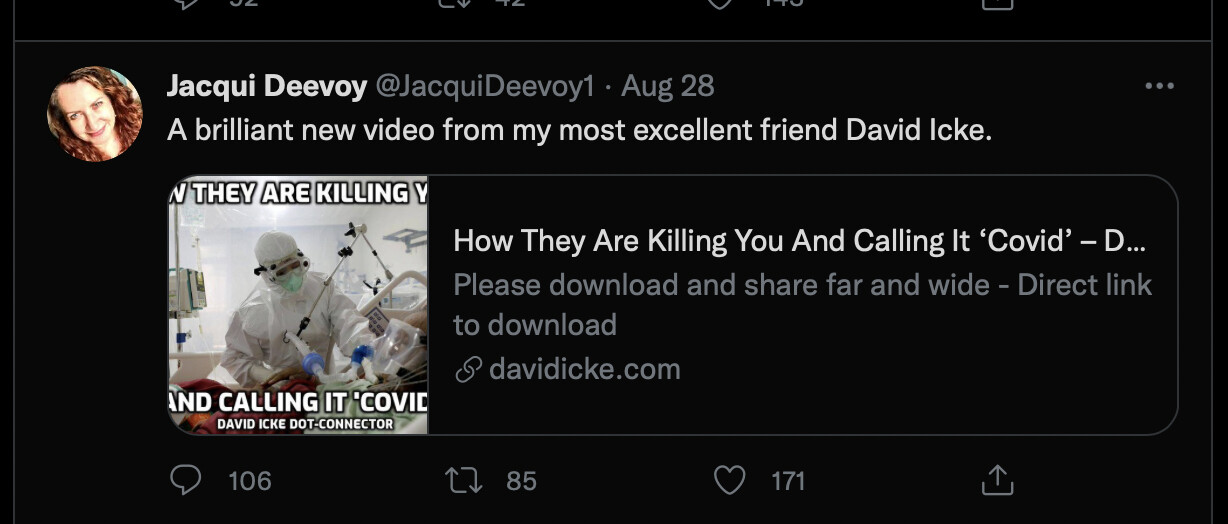Click the 85 retweets count
The width and height of the screenshot is (1228, 524).
point(521,481)
